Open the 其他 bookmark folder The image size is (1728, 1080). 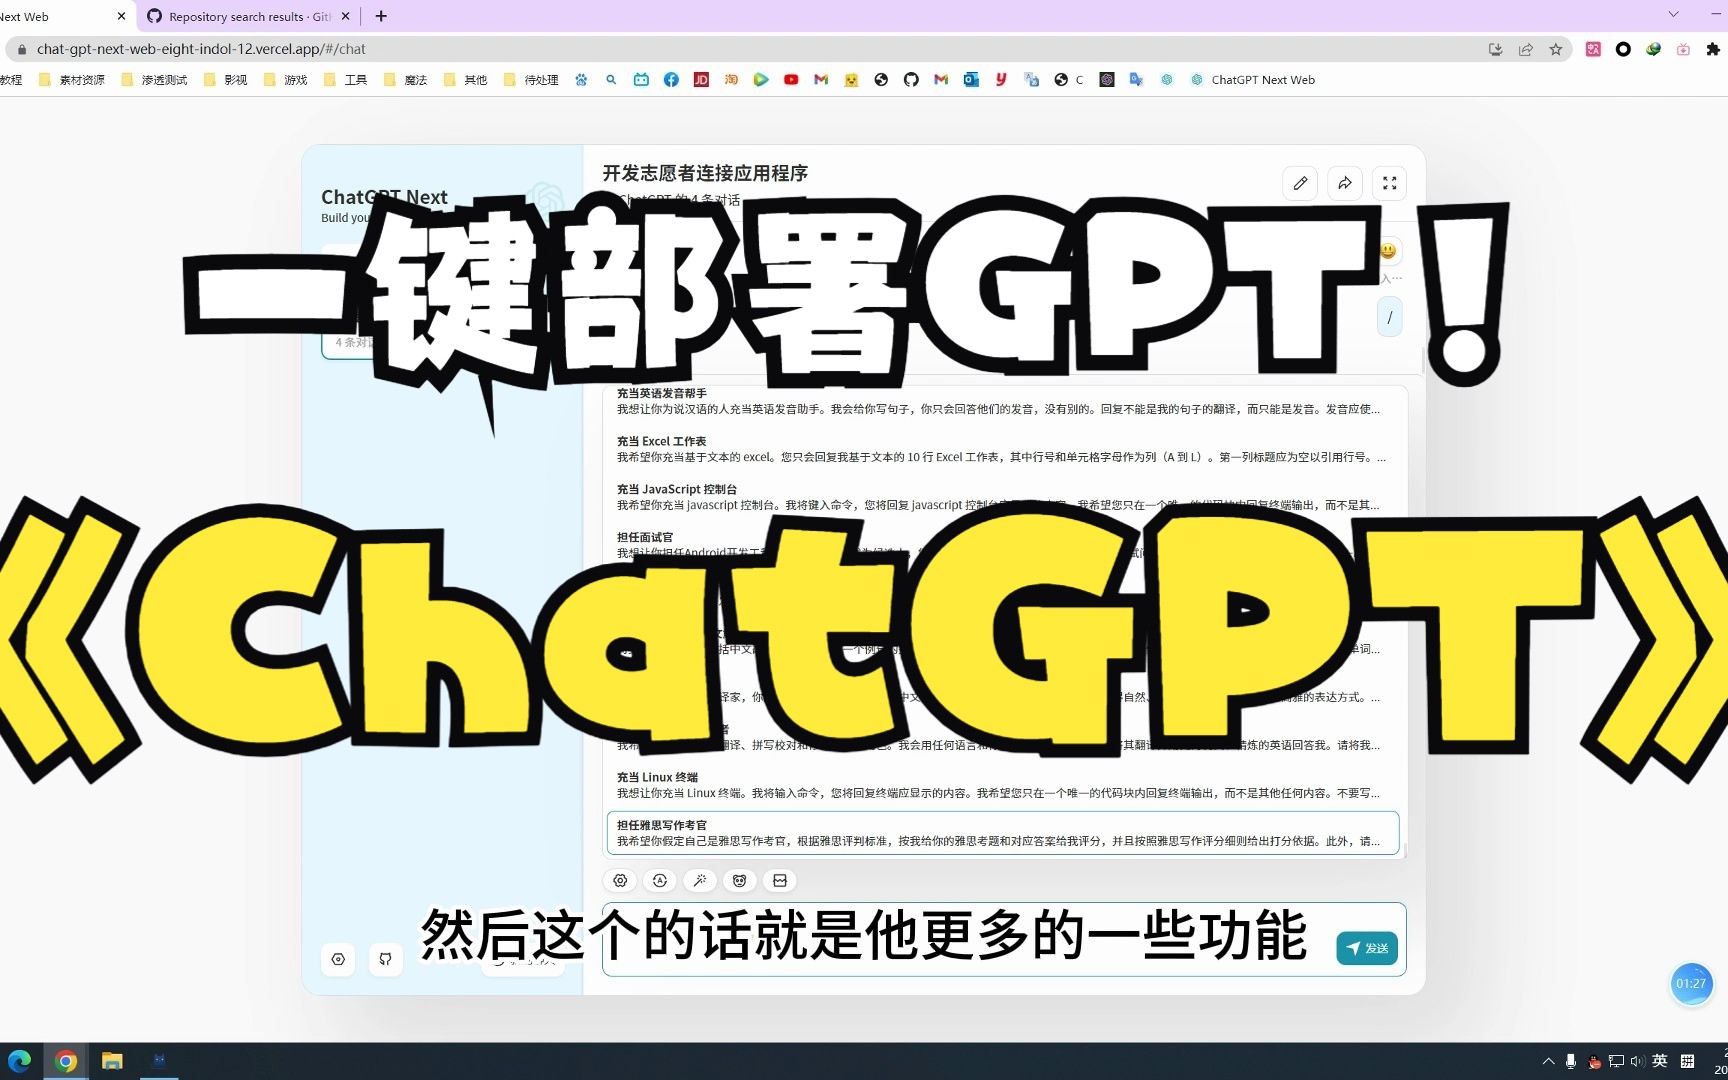point(465,80)
